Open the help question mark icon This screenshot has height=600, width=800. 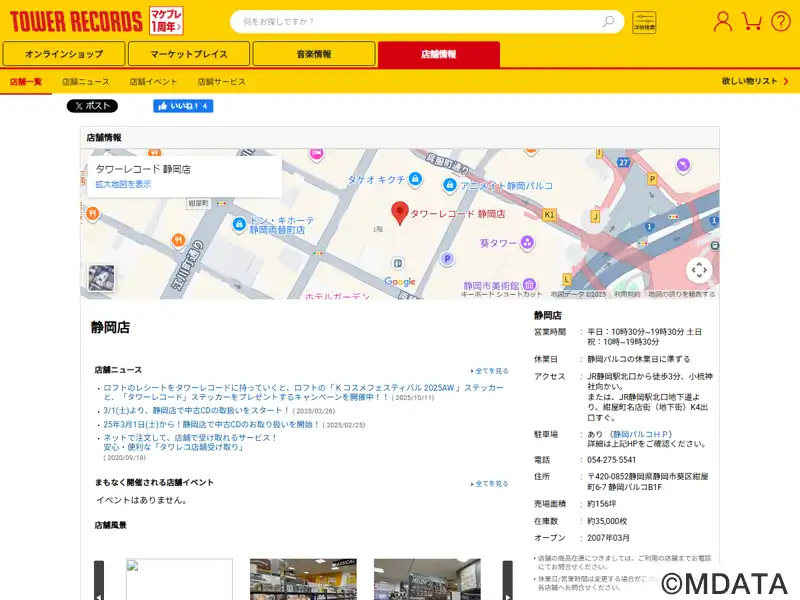point(781,21)
